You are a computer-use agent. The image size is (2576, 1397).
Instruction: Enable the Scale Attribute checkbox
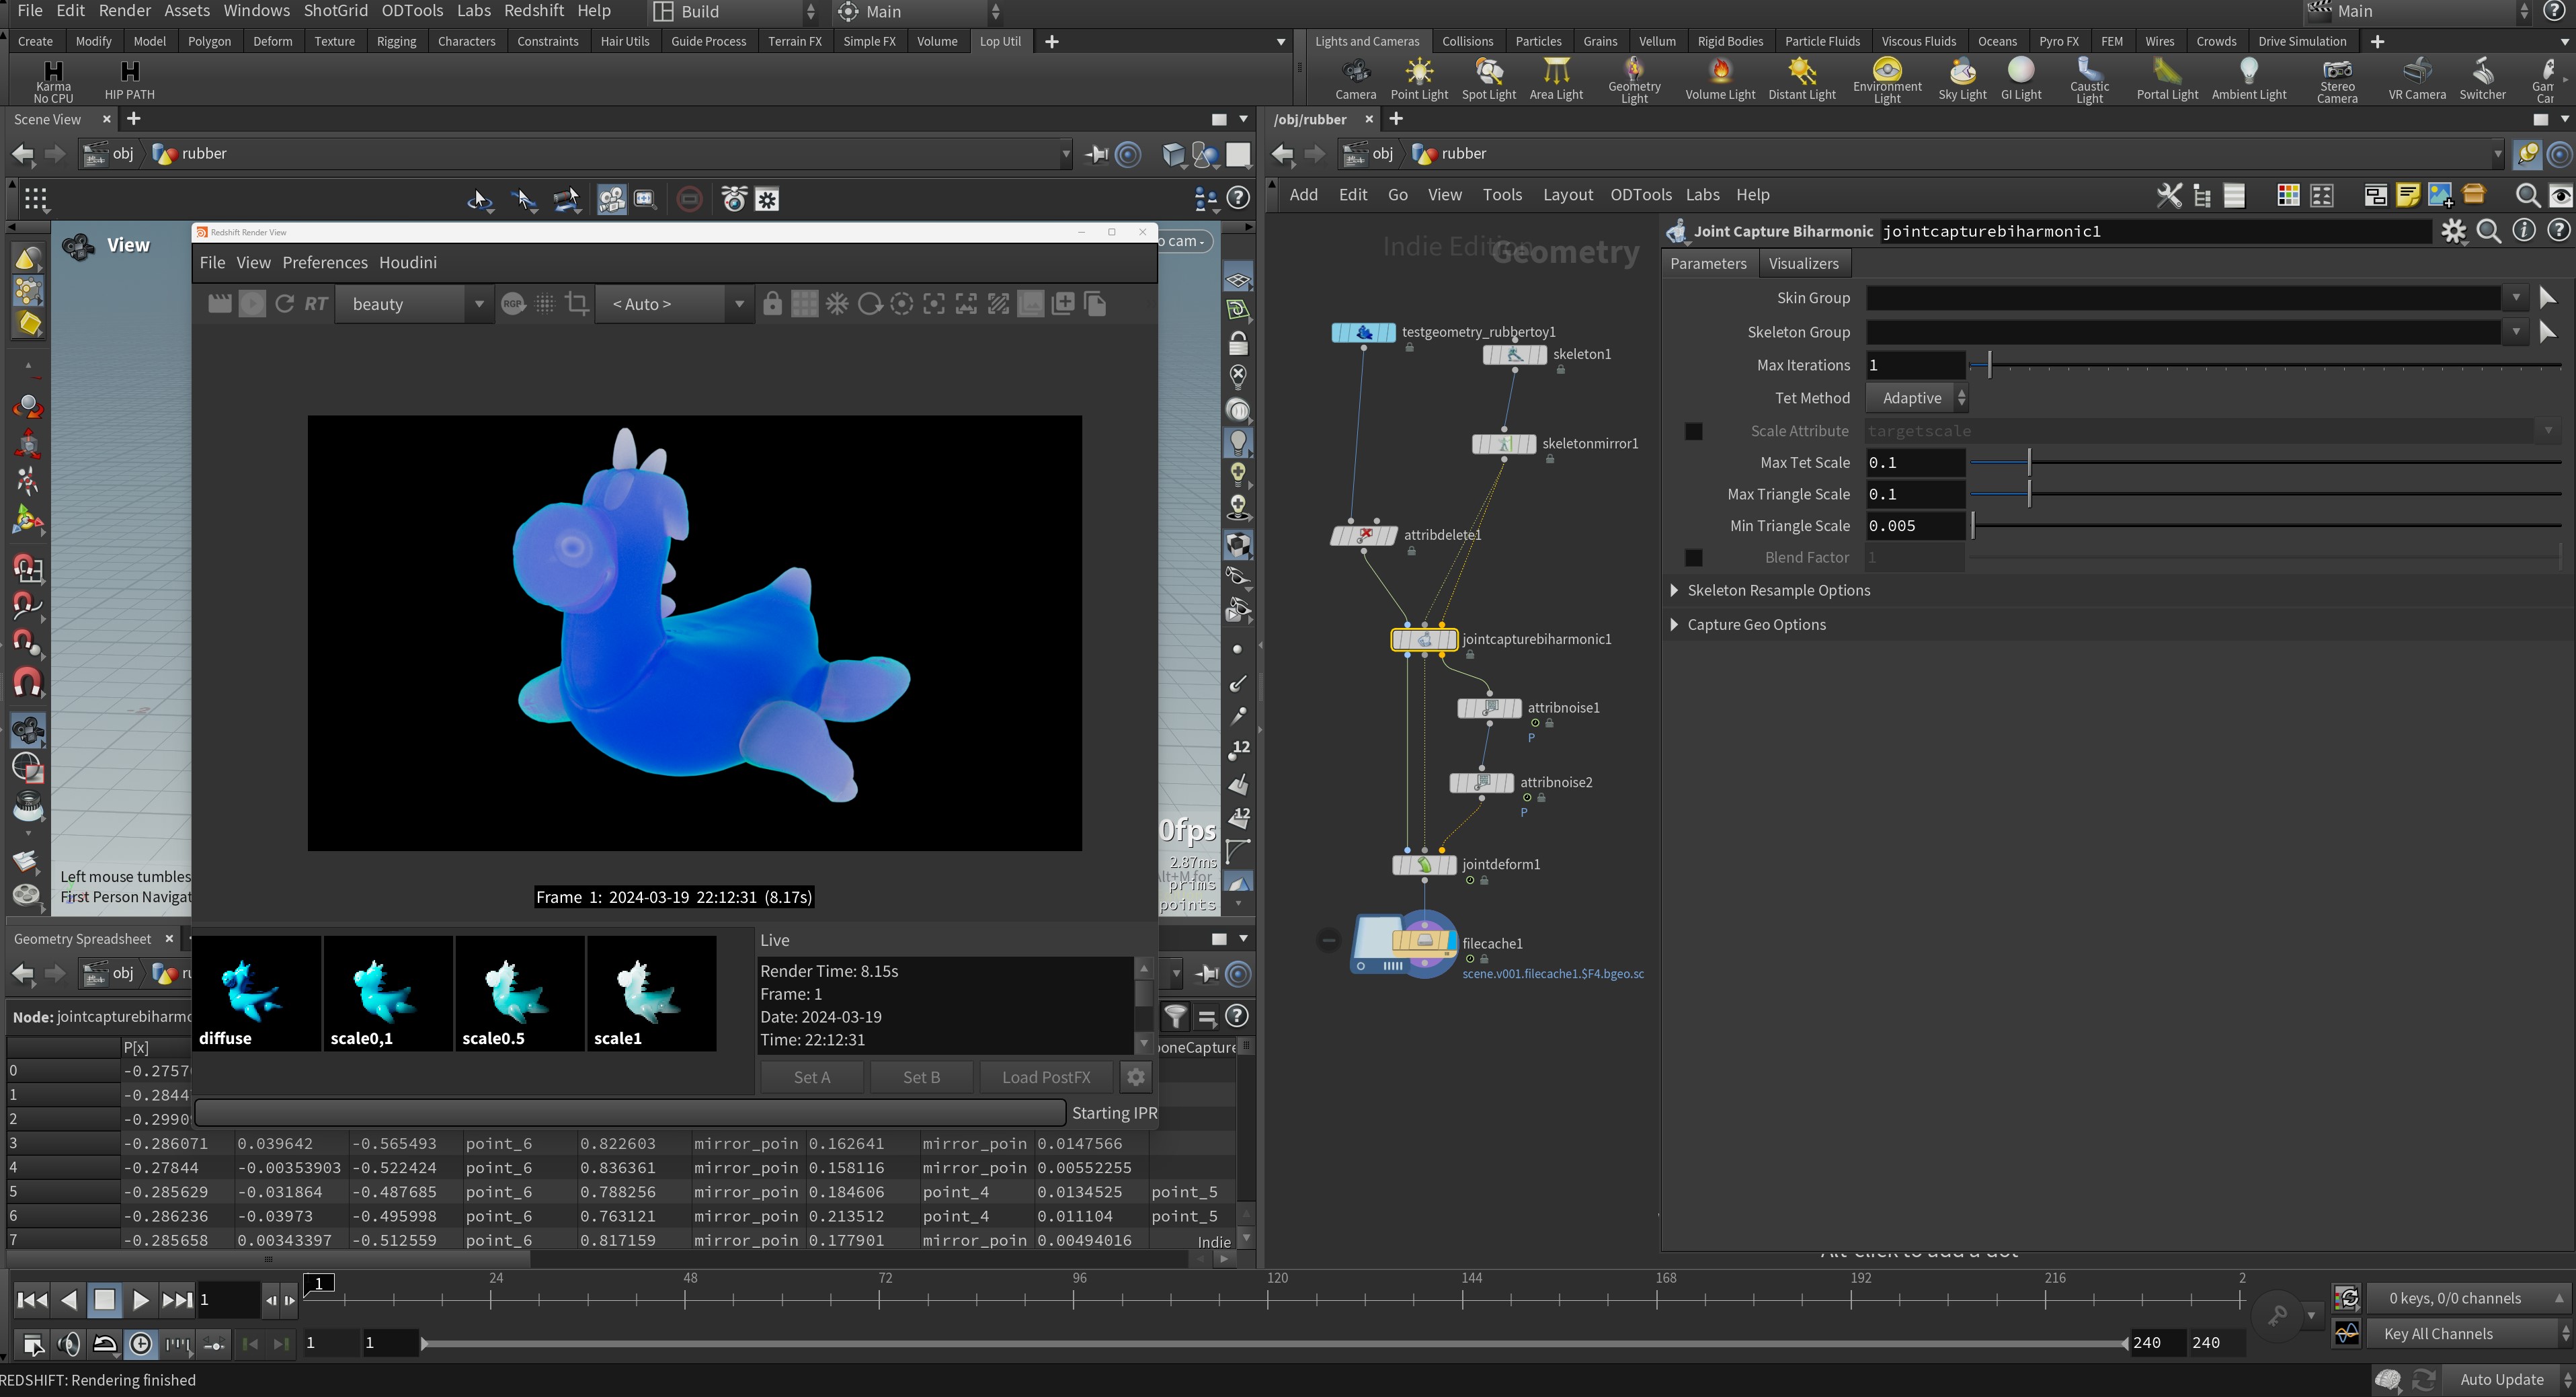[1693, 431]
